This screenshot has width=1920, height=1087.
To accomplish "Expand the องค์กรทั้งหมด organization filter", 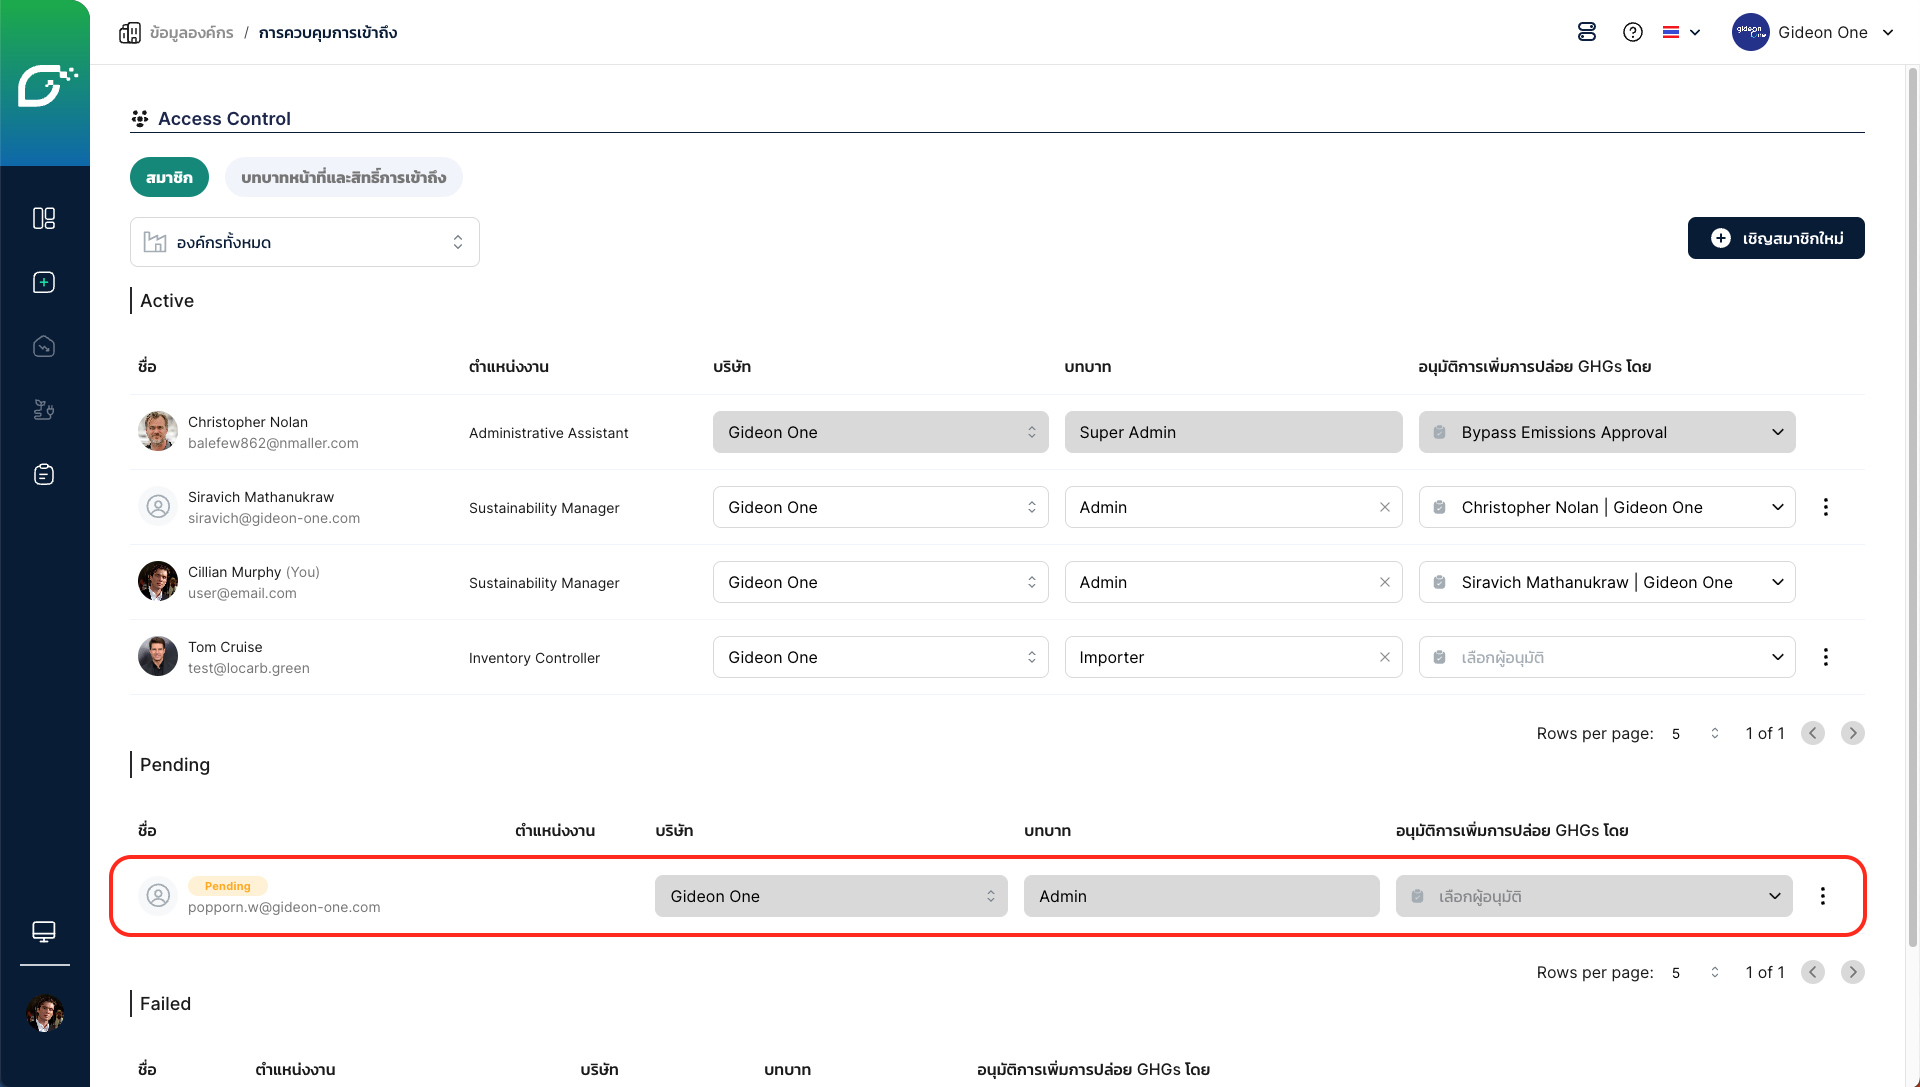I will point(304,242).
